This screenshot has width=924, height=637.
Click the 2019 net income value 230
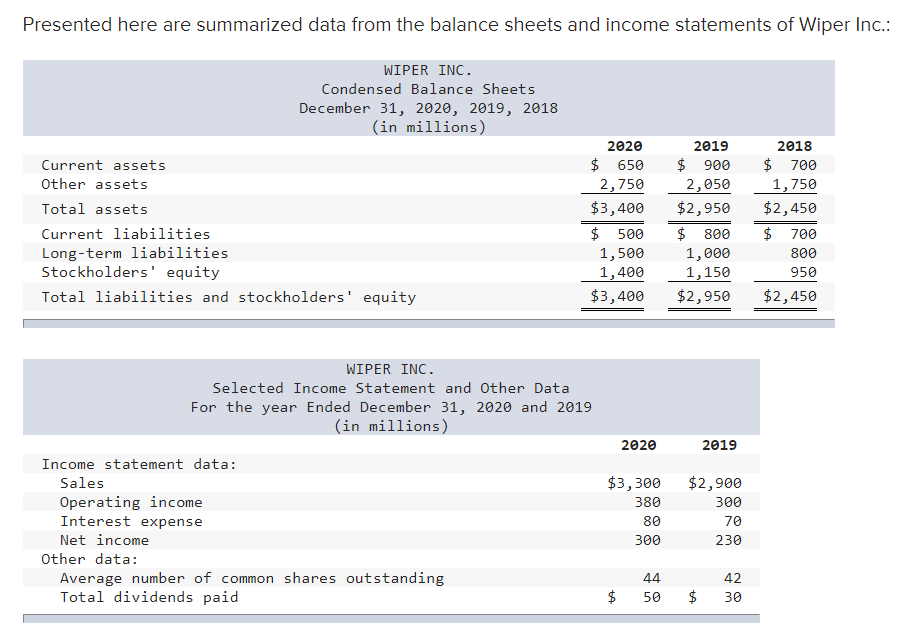(728, 540)
